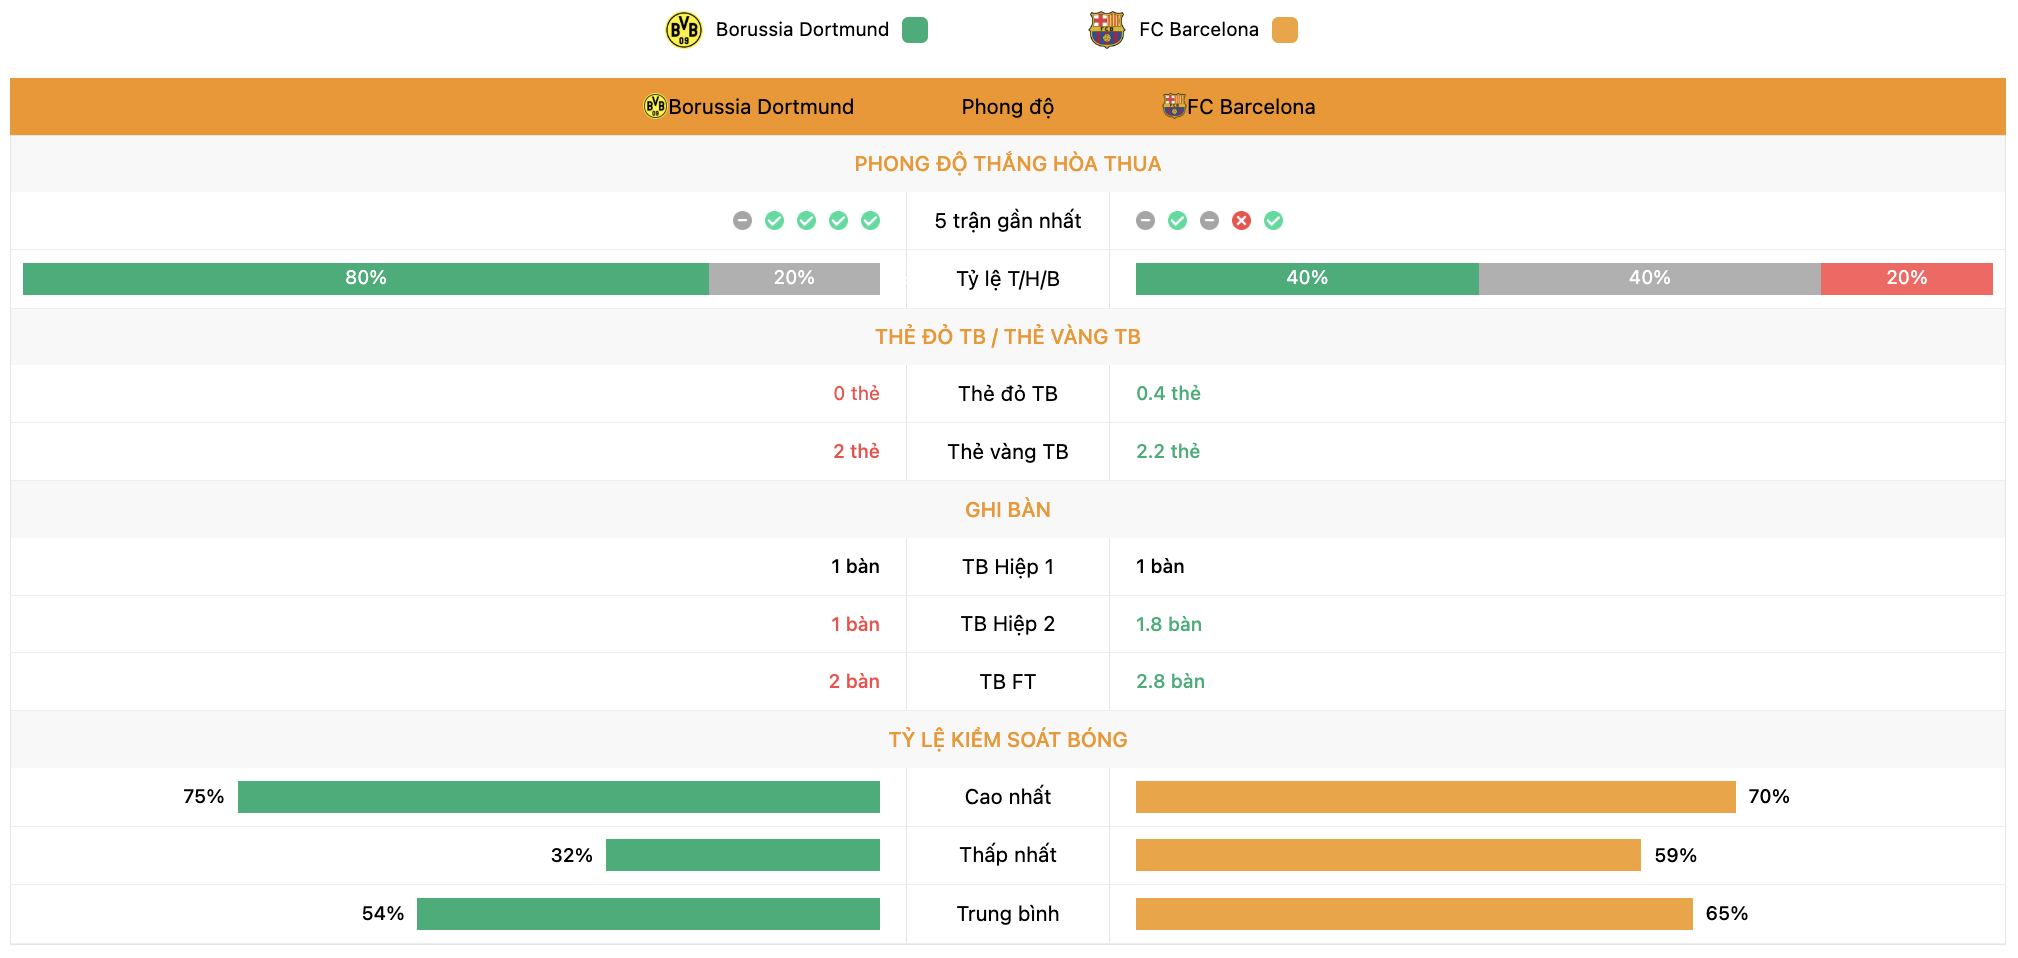
Task: Click Barcelona's 65% average possession bar
Action: [x=1414, y=914]
